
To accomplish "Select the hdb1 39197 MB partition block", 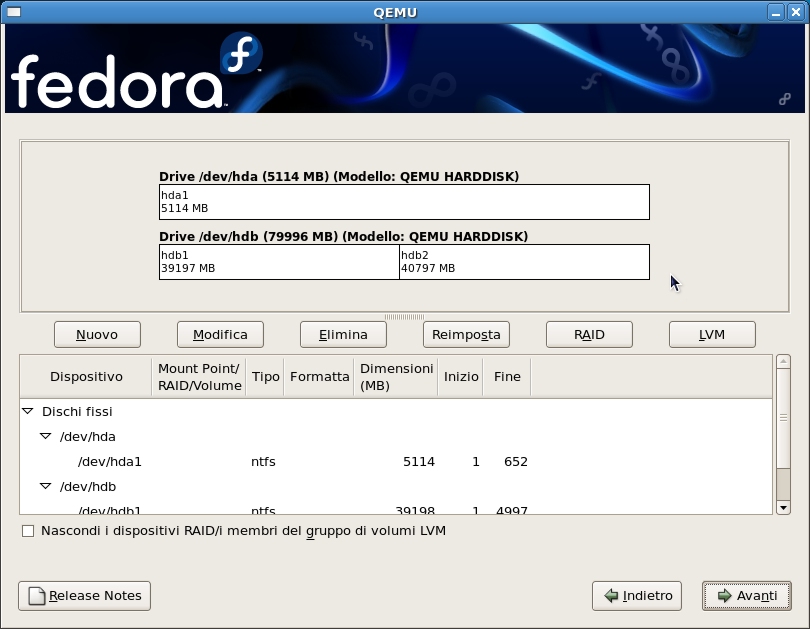I will 279,262.
